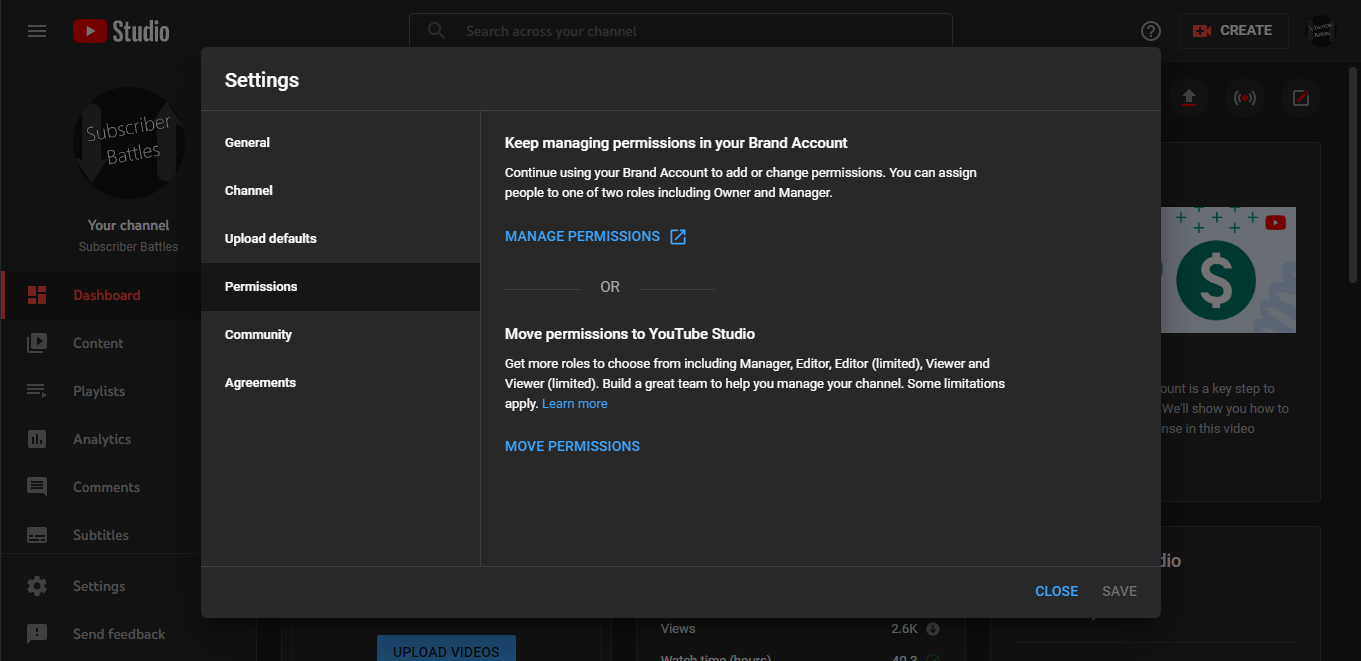Switch to the Upload defaults tab

pyautogui.click(x=341, y=239)
